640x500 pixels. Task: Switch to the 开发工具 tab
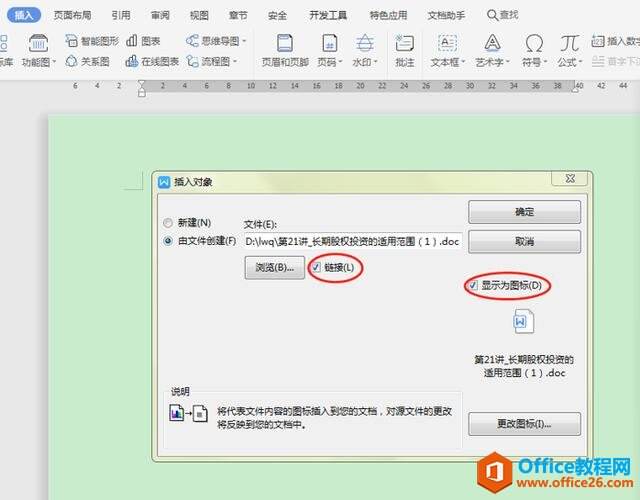click(328, 16)
